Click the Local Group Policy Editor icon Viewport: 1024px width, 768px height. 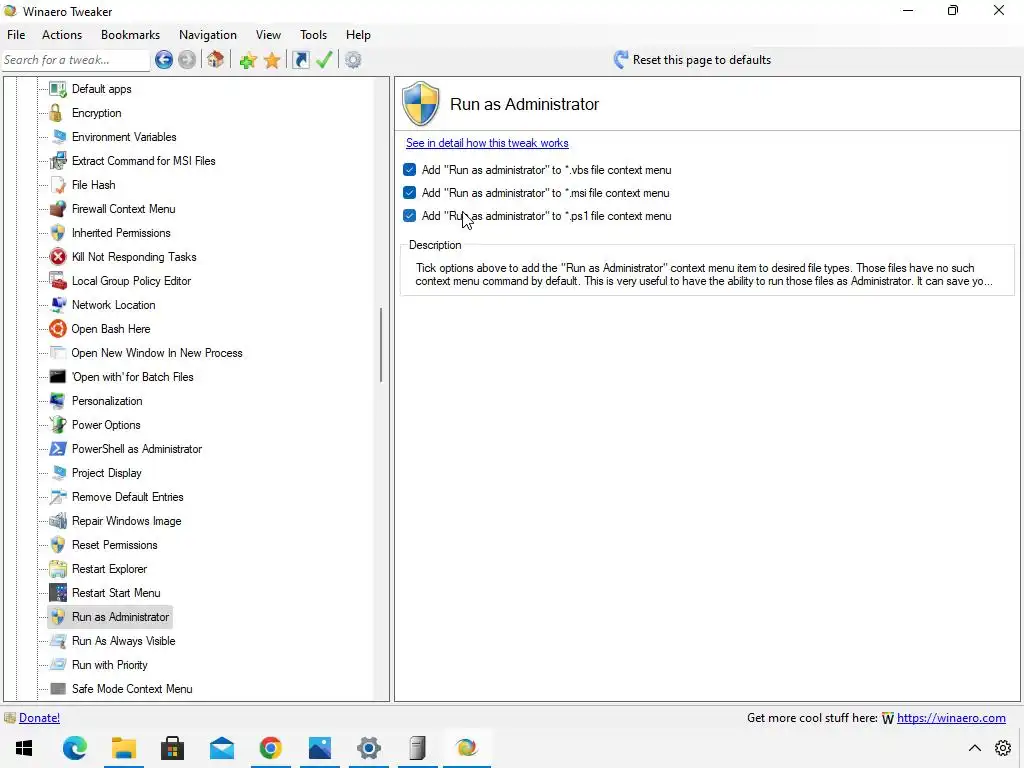[x=58, y=281]
